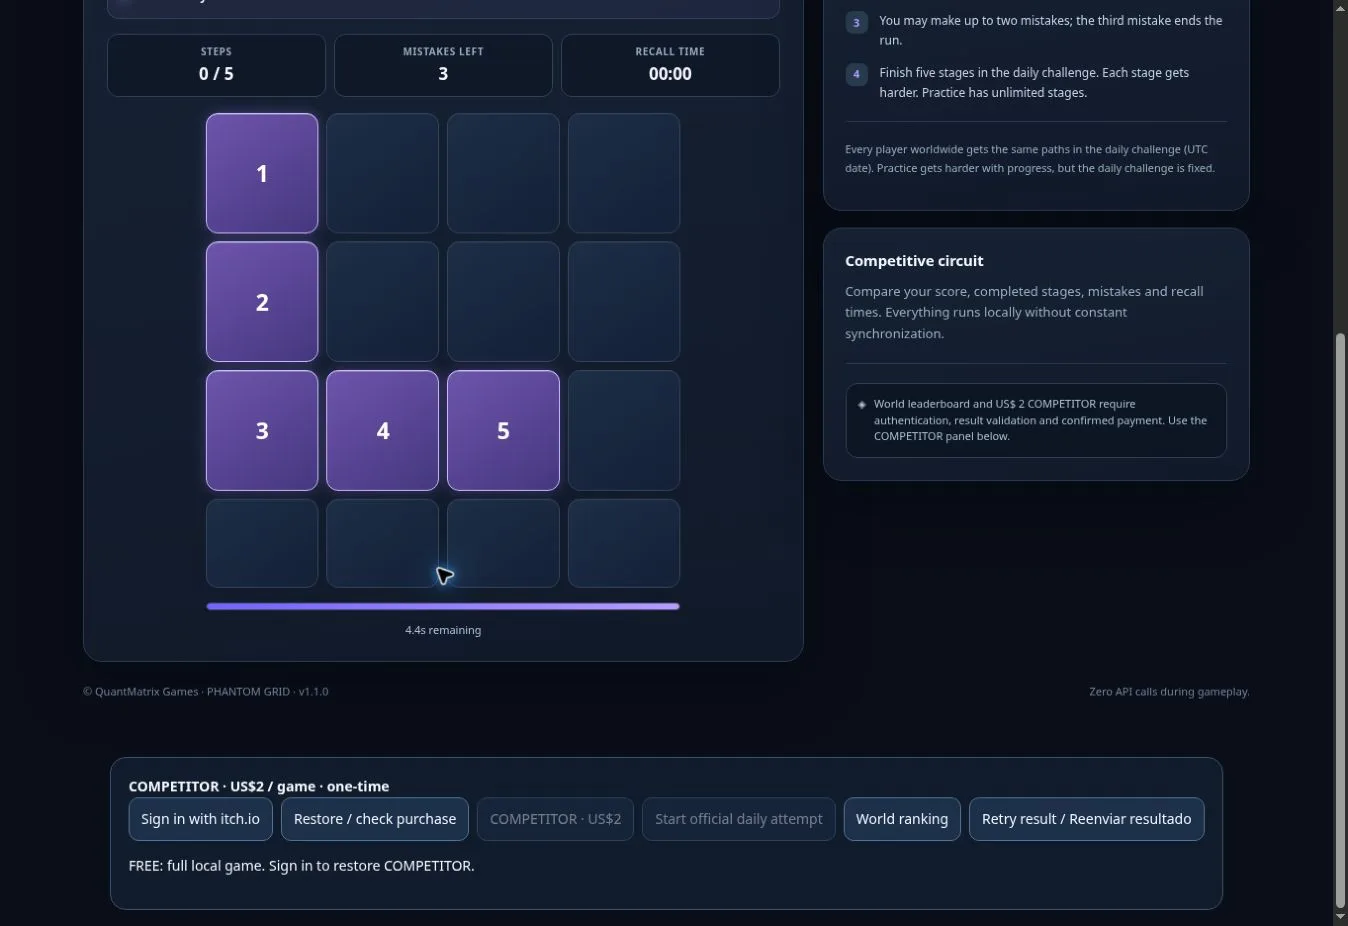Click 'Zero API calls during gameplay.' text

1169,692
